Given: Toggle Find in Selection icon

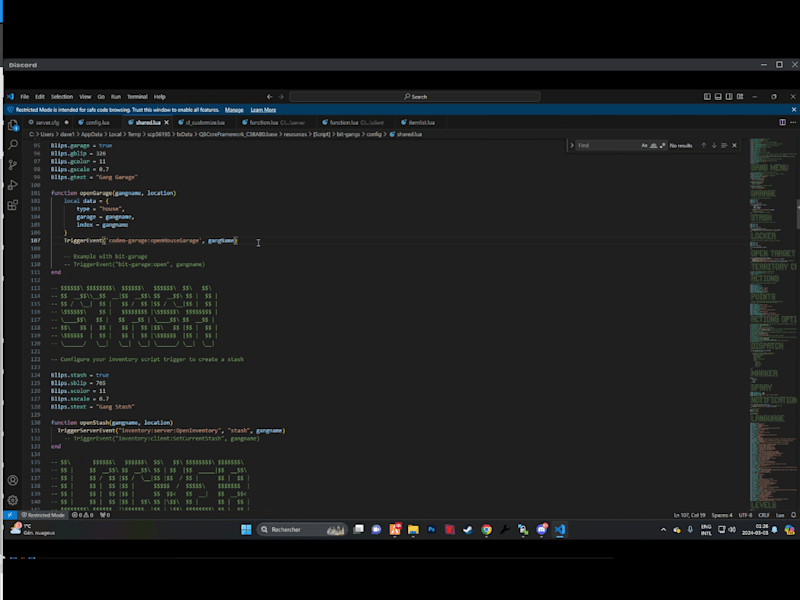Looking at the screenshot, I should pos(724,145).
